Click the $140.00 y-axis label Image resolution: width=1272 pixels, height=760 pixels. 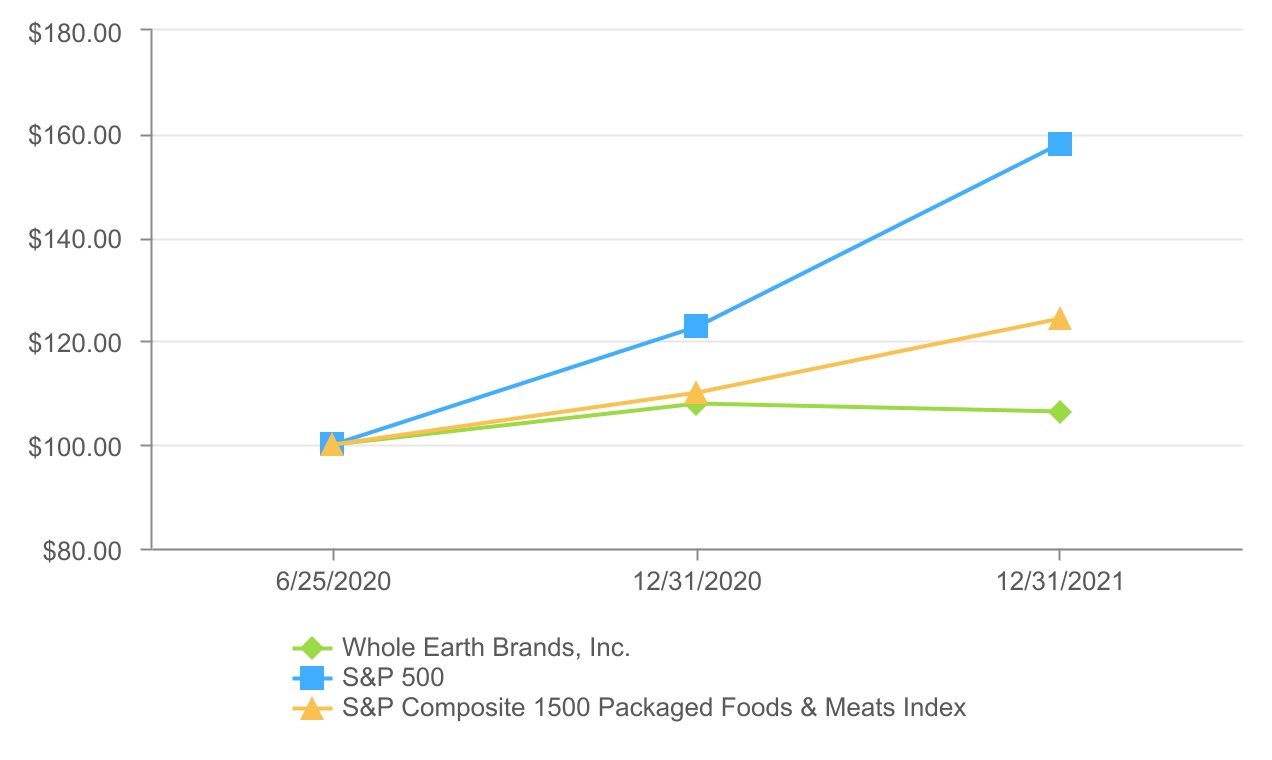[76, 239]
